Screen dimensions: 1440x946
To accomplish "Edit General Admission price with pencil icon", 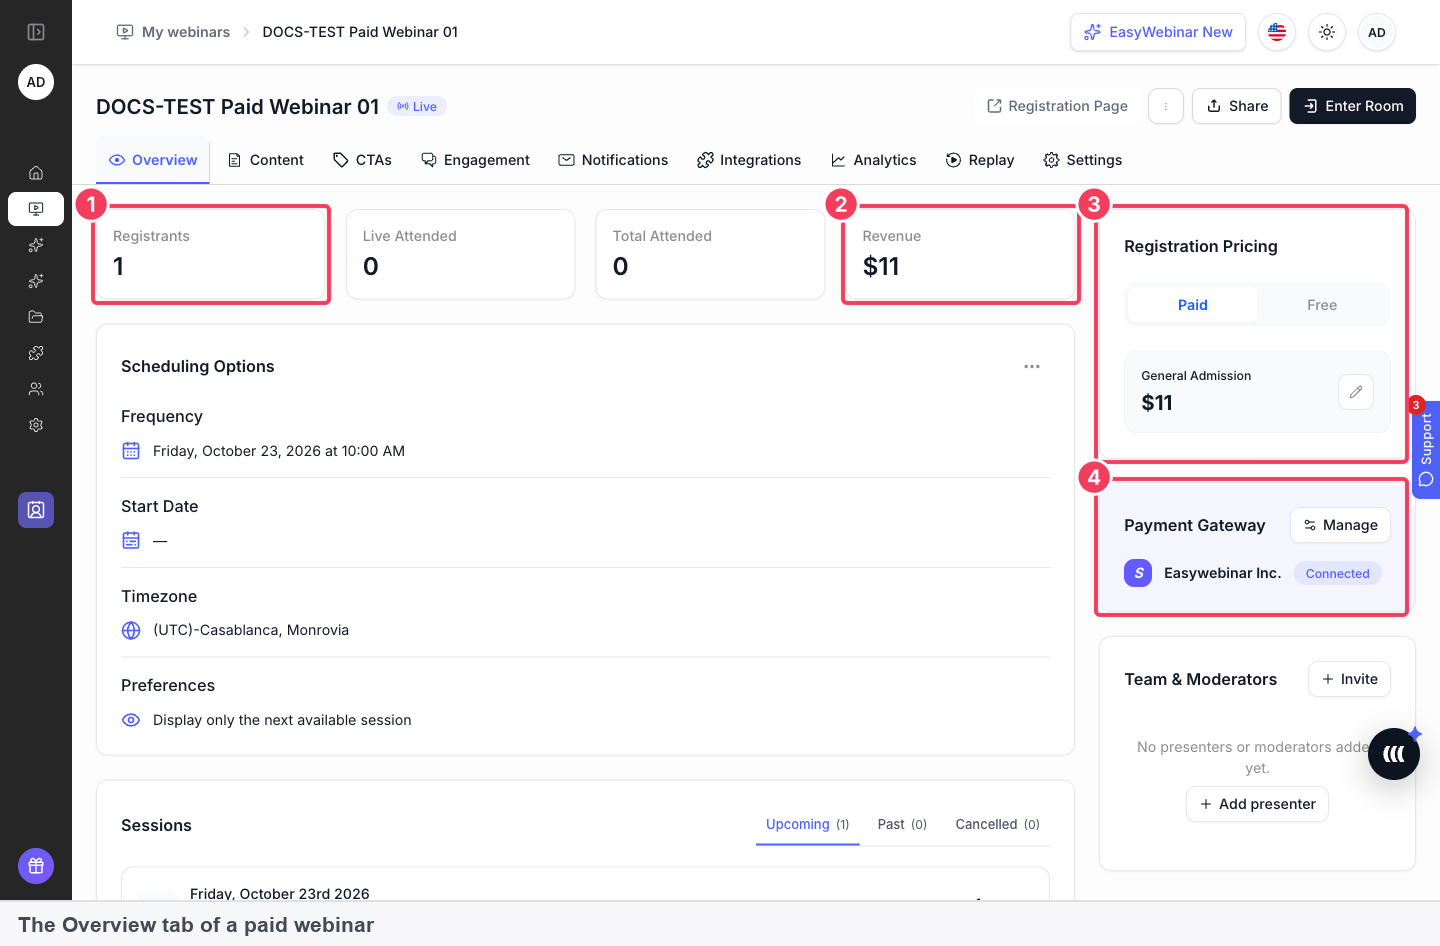I will point(1356,392).
